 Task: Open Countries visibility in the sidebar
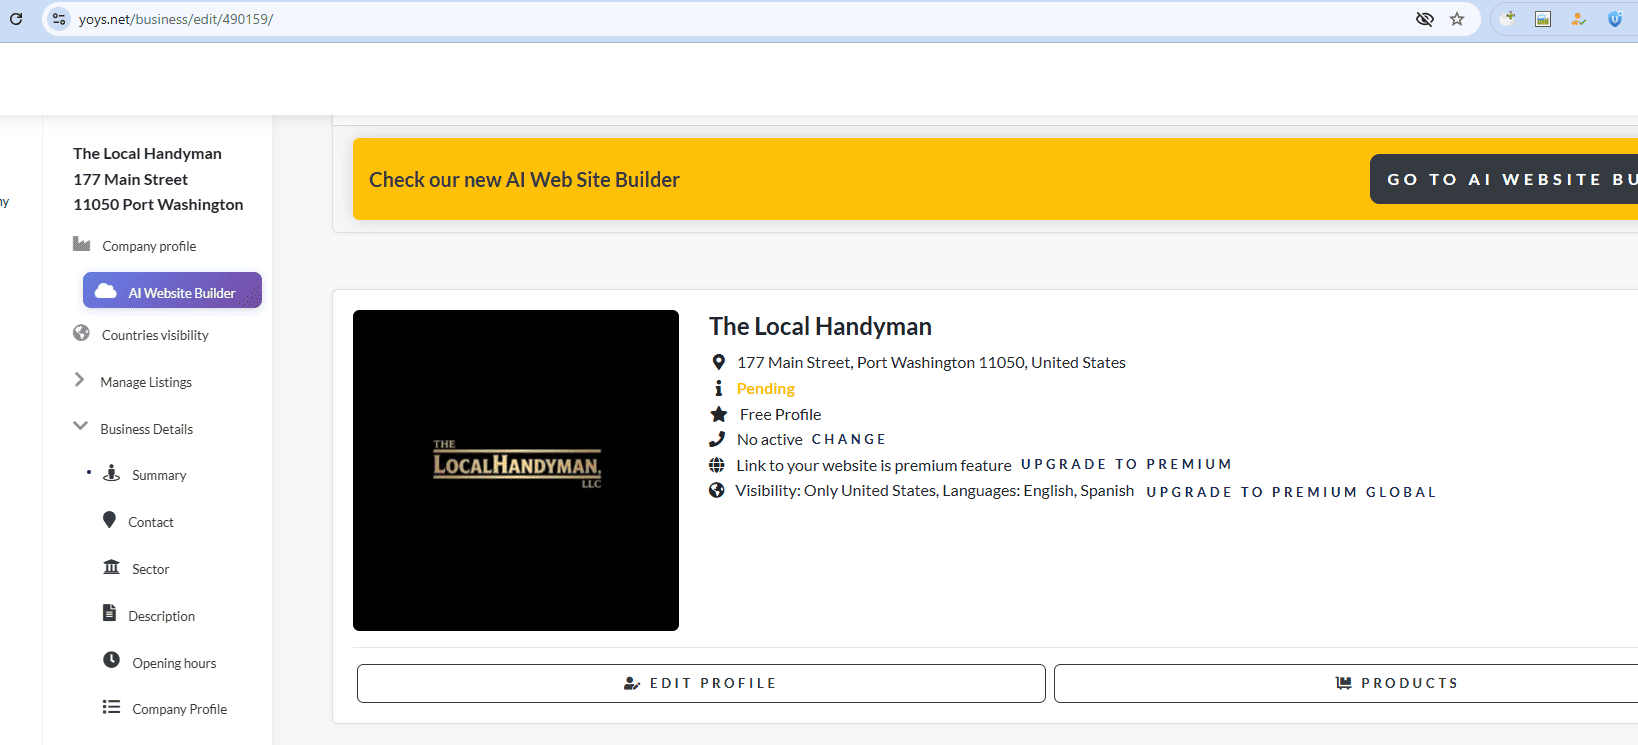(155, 335)
